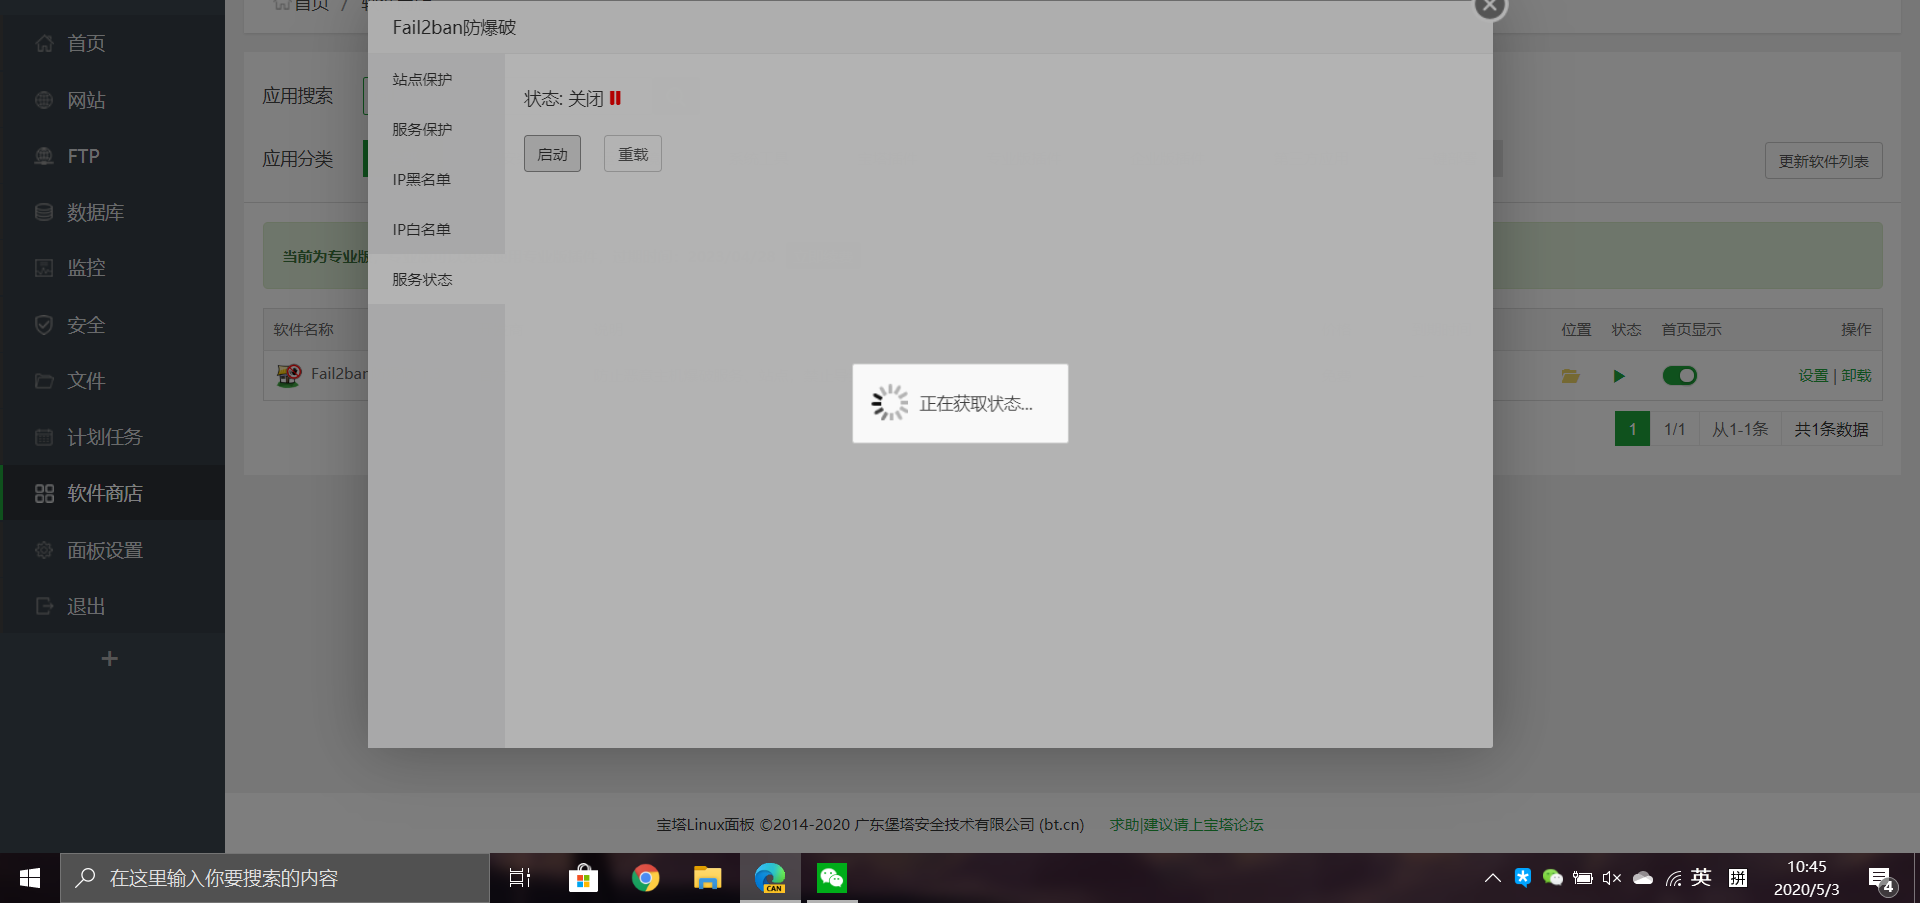Launch Chrome from the taskbar
The width and height of the screenshot is (1920, 903).
point(645,877)
